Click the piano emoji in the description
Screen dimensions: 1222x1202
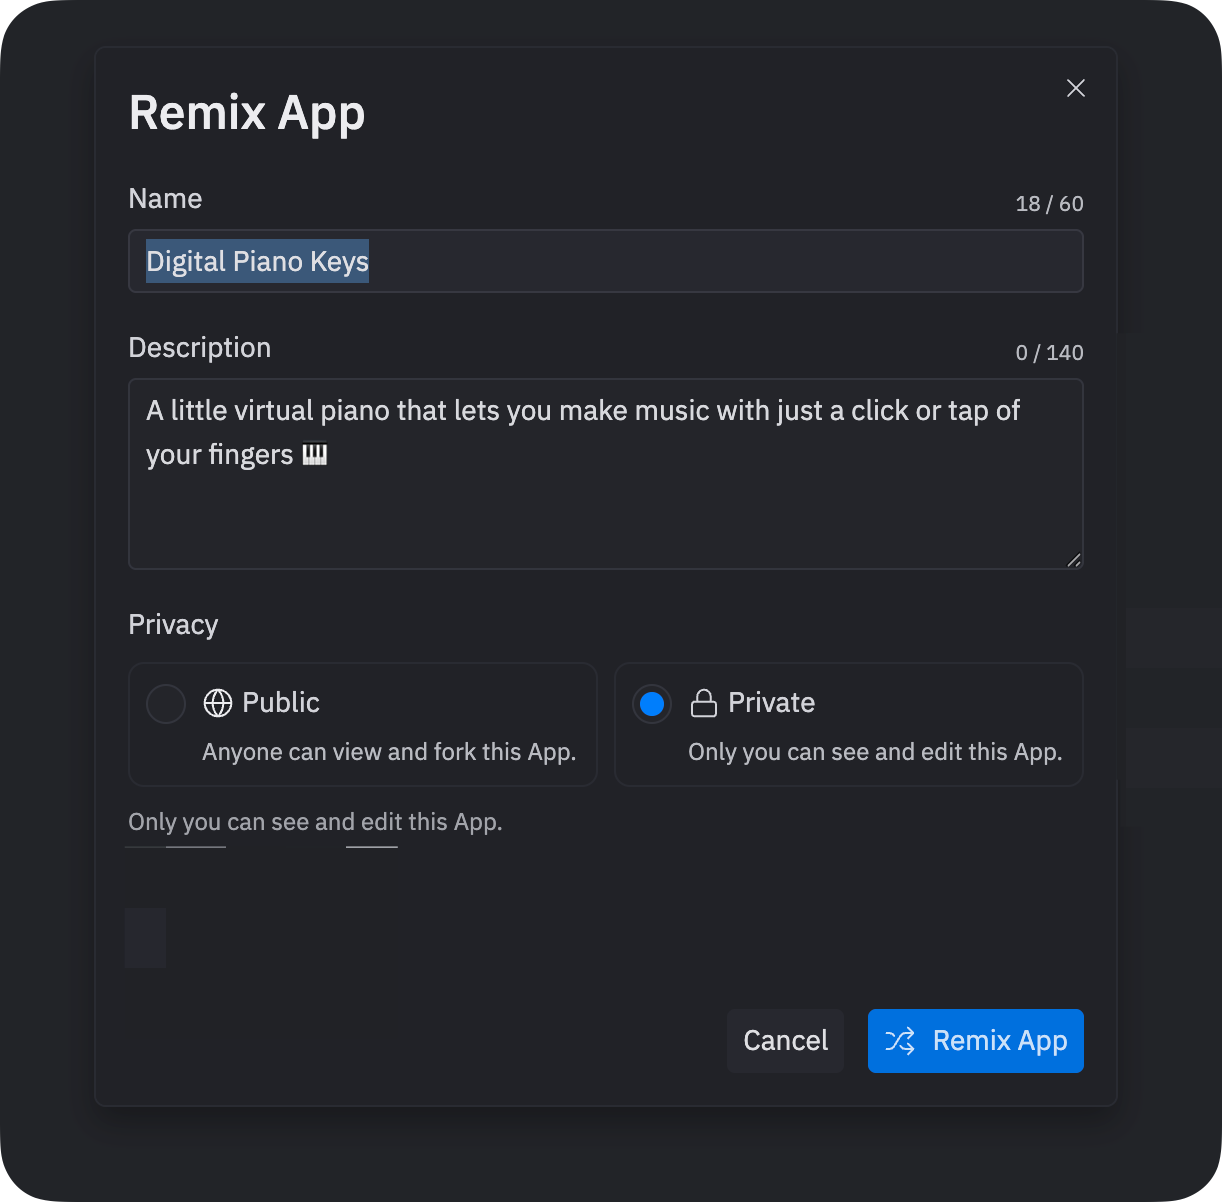point(316,454)
